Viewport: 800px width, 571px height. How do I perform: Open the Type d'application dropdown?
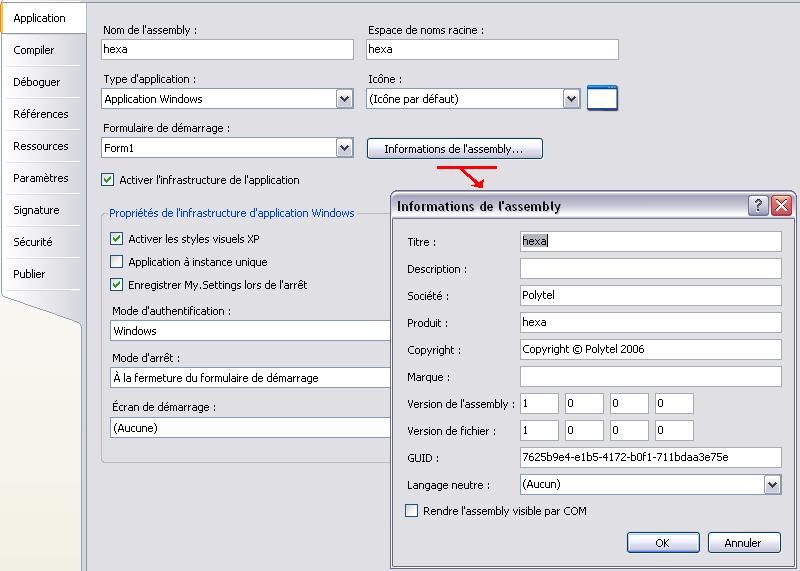(x=344, y=99)
